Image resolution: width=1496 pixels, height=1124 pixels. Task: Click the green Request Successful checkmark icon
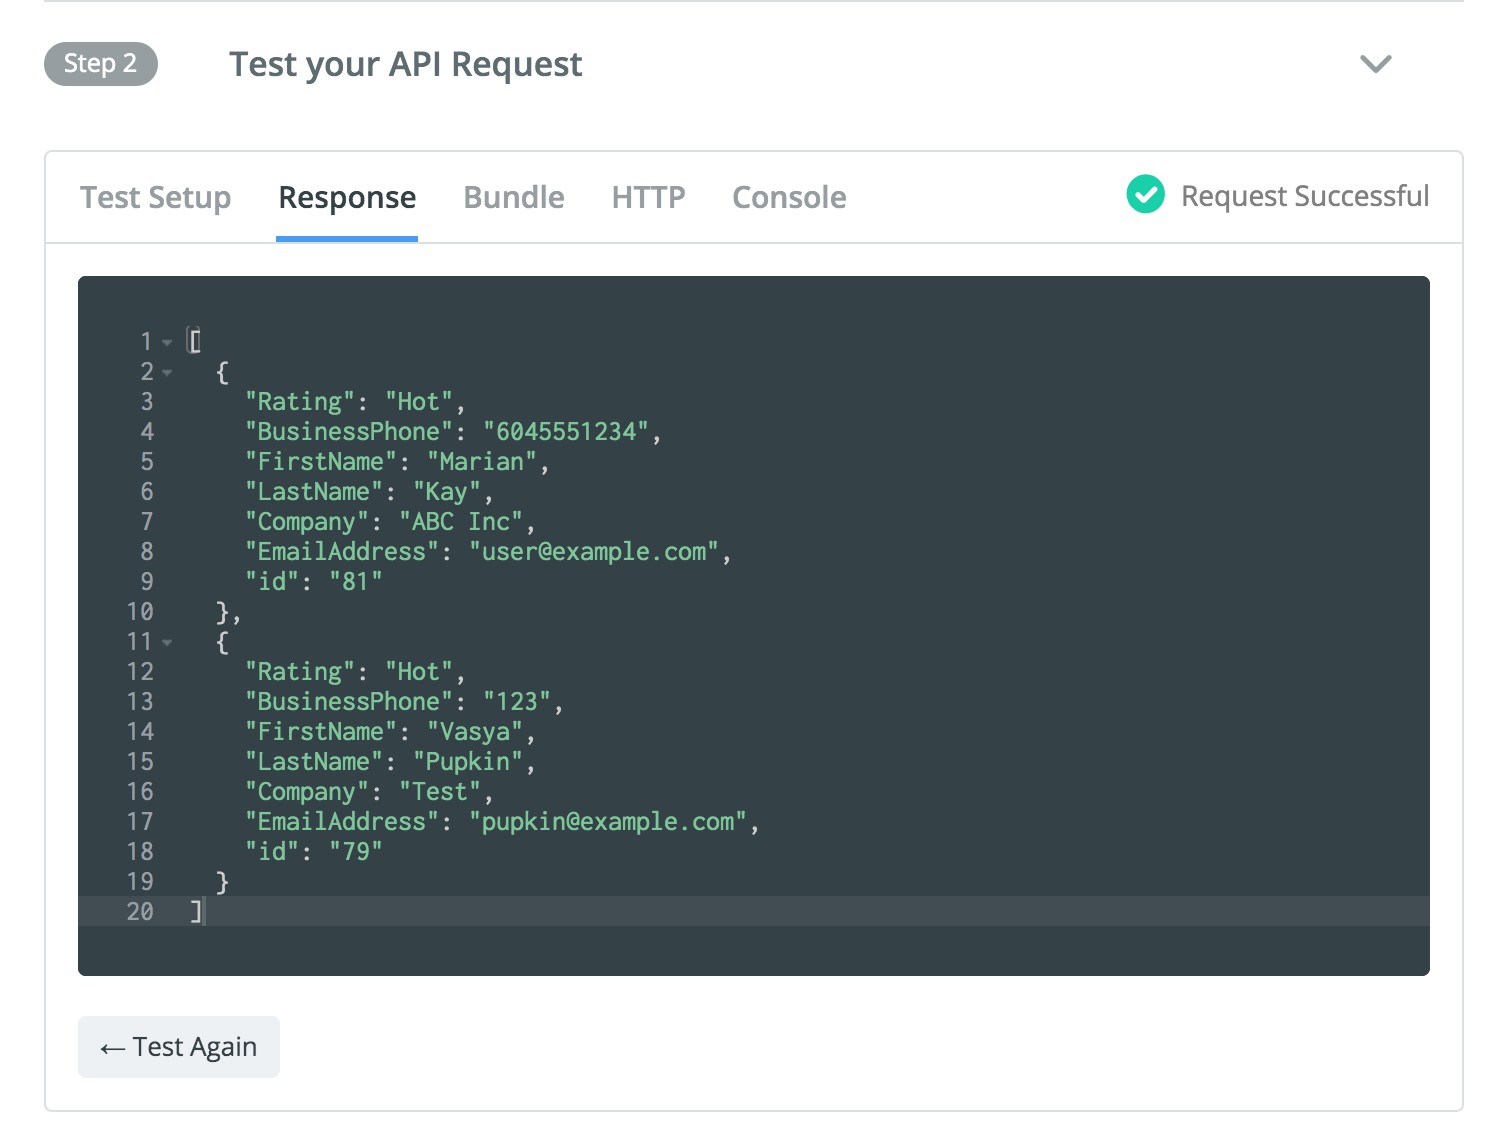(x=1145, y=195)
